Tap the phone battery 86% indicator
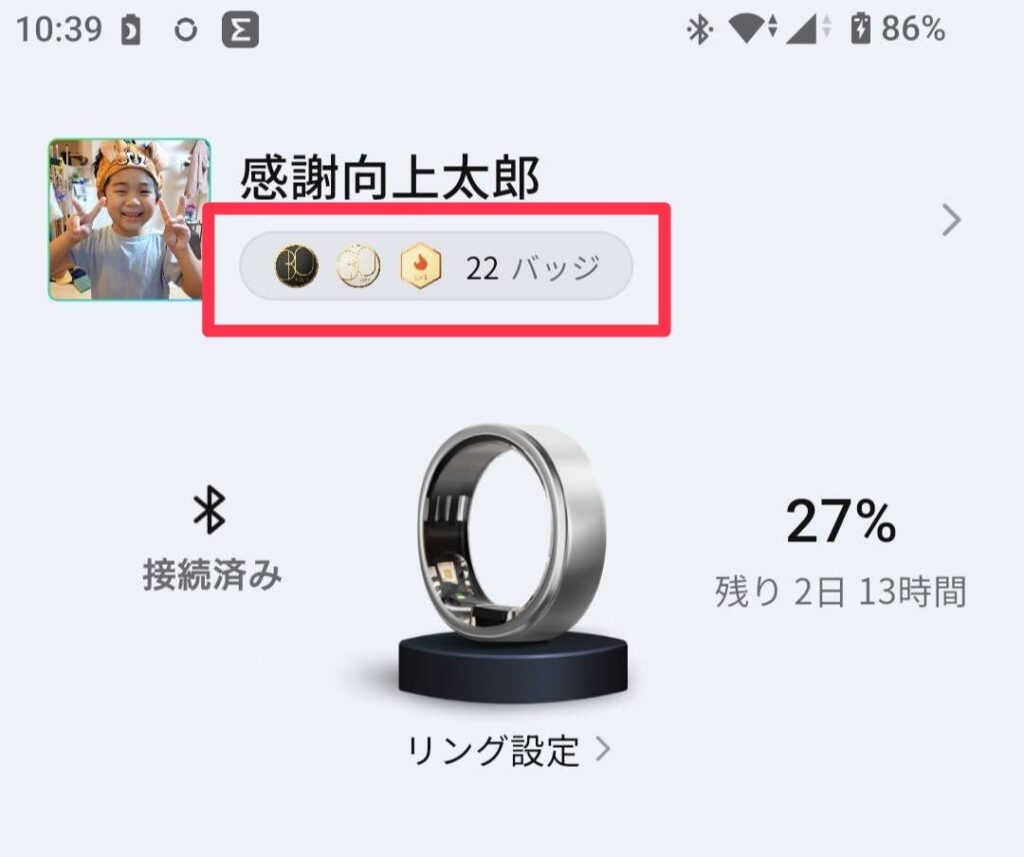The height and width of the screenshot is (857, 1024). pos(898,29)
